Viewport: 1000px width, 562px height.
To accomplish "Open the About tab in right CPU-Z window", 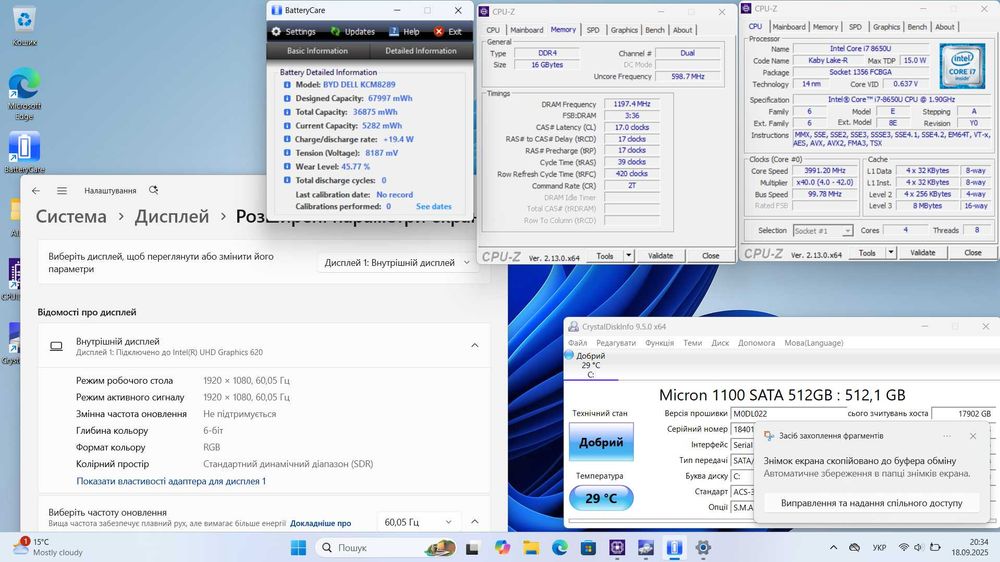I will [x=945, y=27].
